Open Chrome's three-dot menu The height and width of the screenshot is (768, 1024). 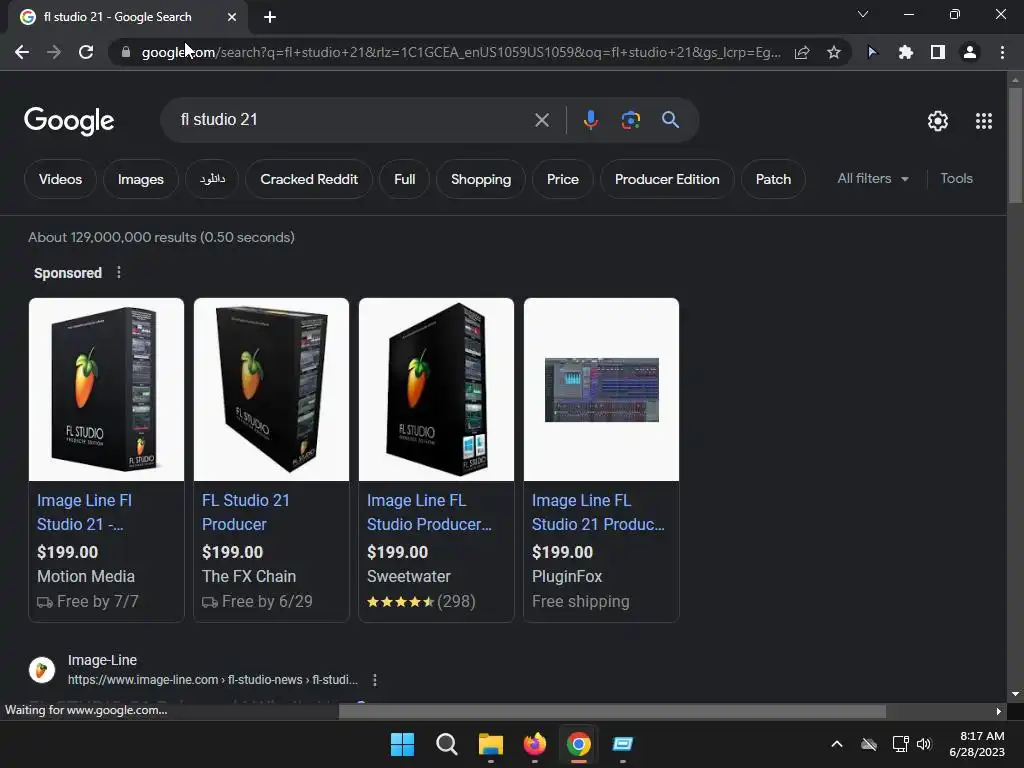click(1002, 52)
